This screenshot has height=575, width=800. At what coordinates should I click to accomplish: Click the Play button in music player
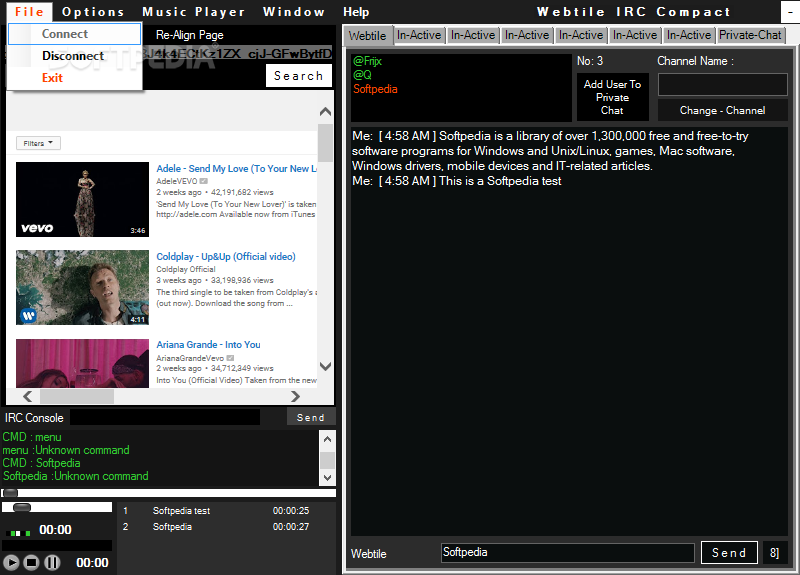pos(11,562)
